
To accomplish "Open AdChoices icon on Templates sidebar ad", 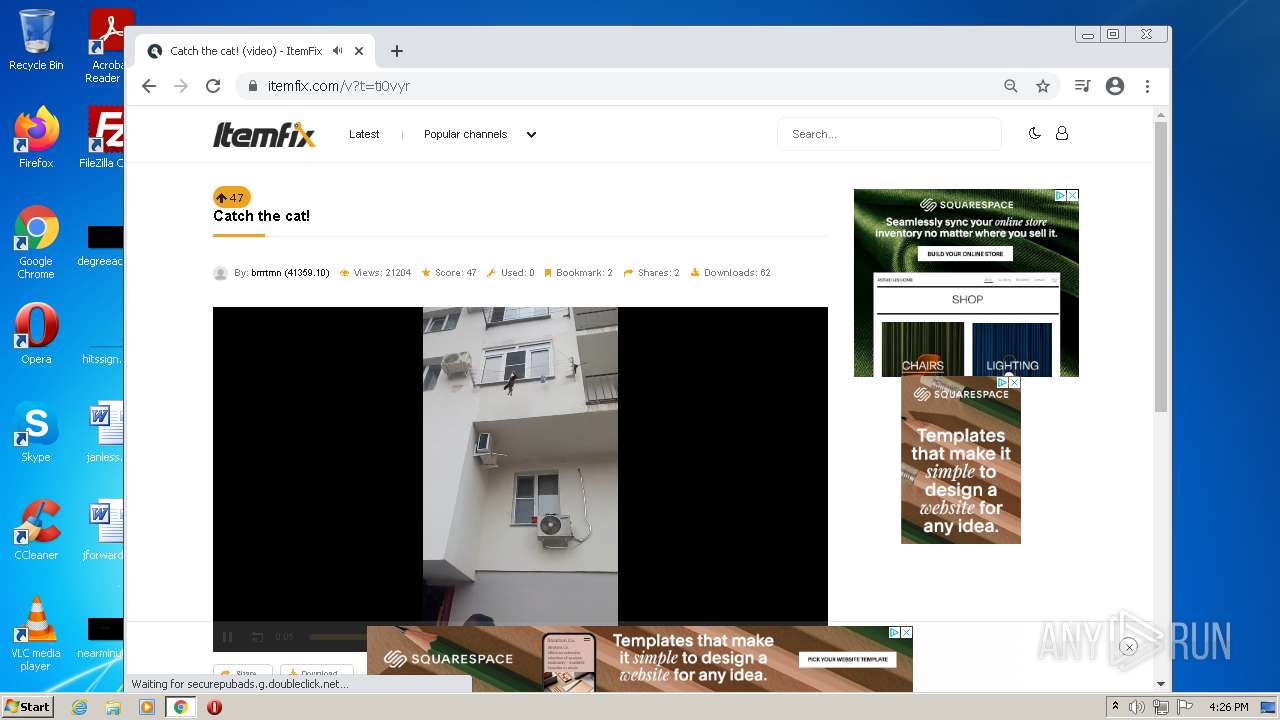I will (x=1003, y=382).
